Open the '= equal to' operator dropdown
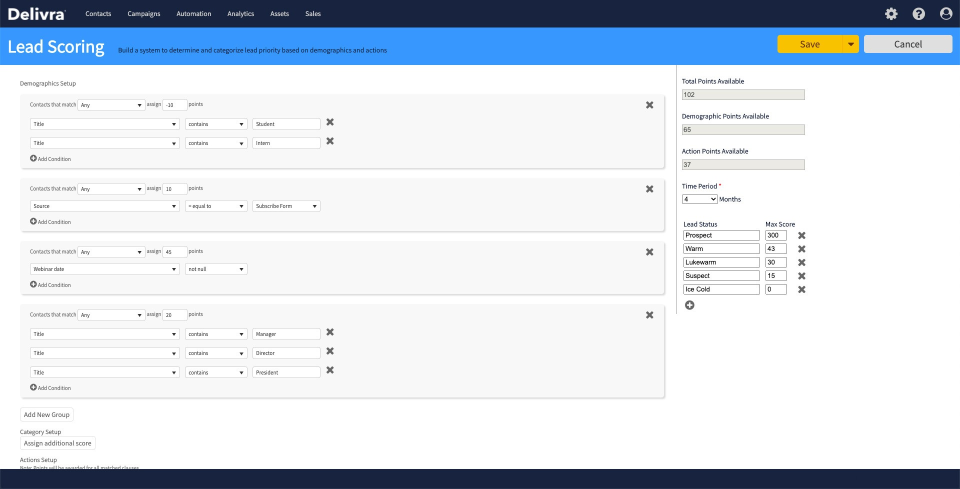Screen dimensions: 960x489 point(217,206)
